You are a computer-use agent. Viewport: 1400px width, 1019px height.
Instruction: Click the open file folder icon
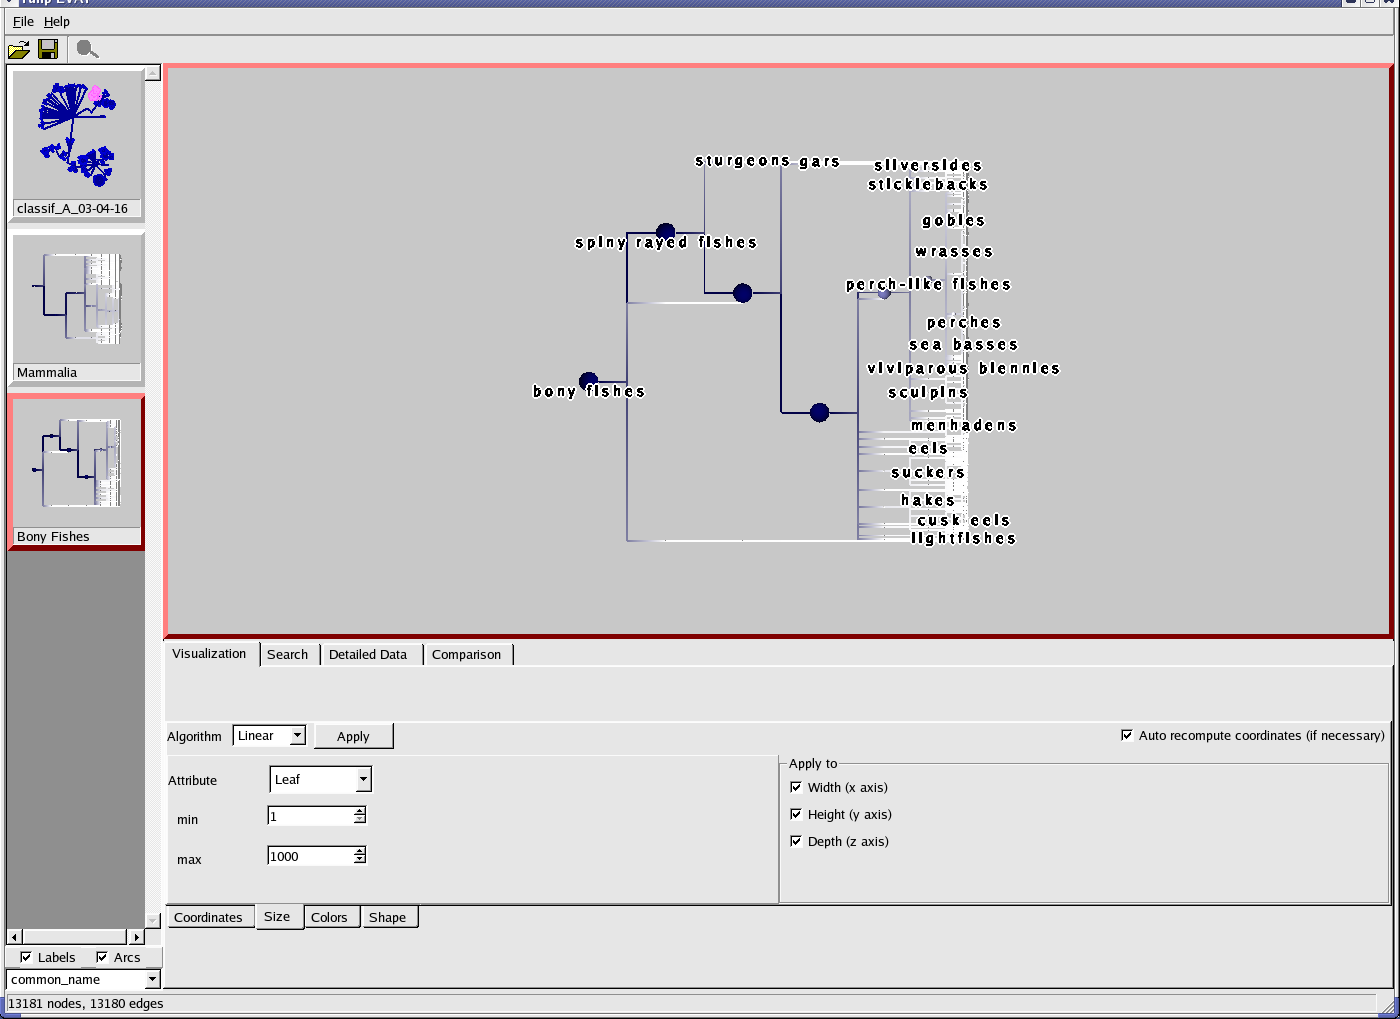pos(18,49)
